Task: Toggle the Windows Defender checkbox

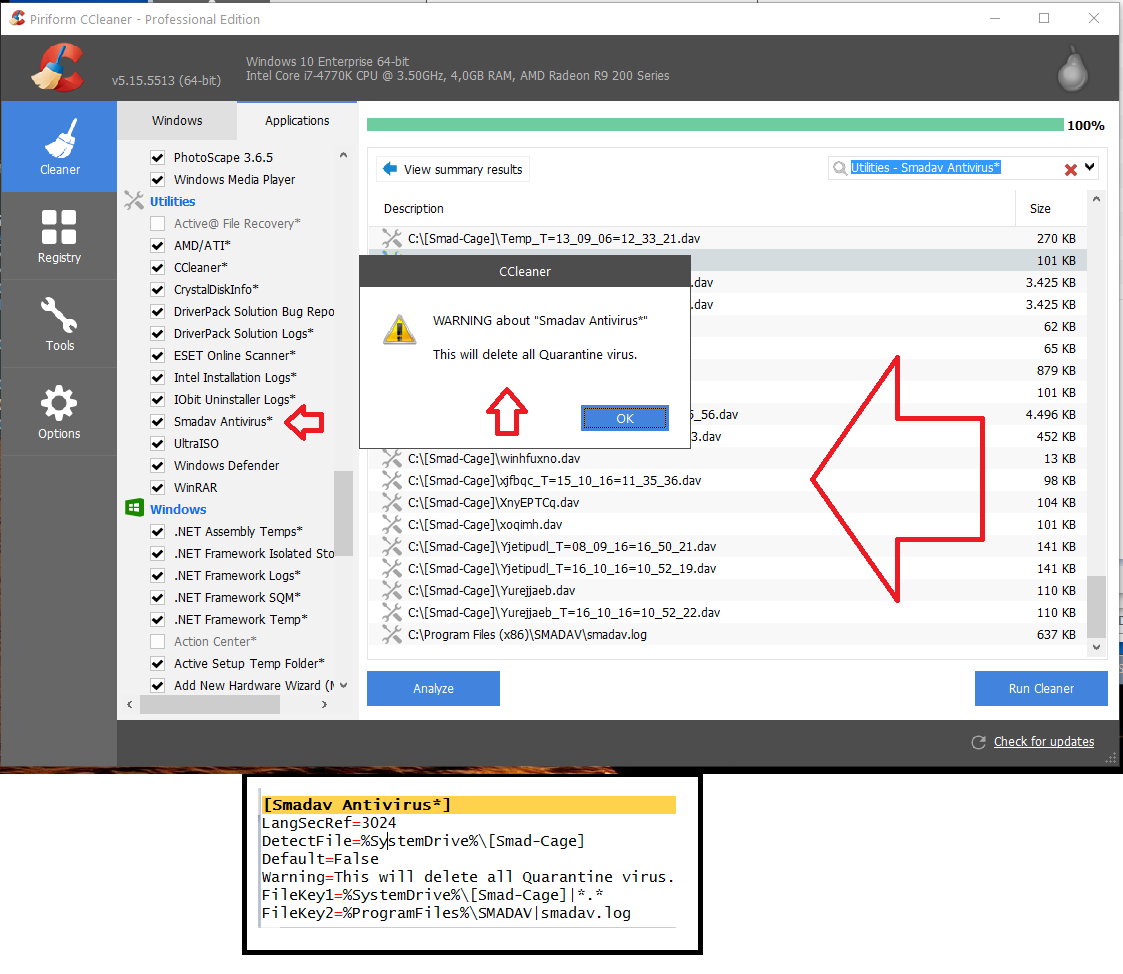Action: click(158, 466)
